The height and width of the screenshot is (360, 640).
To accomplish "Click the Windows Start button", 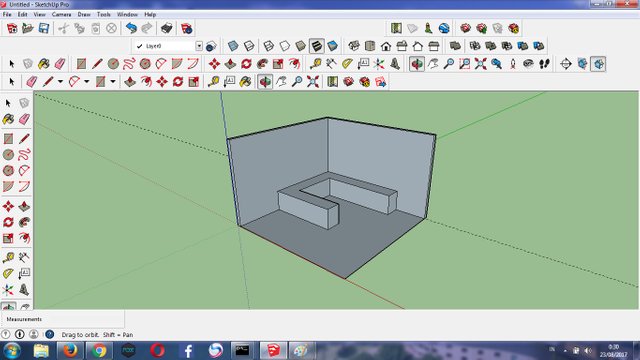I will [12, 351].
